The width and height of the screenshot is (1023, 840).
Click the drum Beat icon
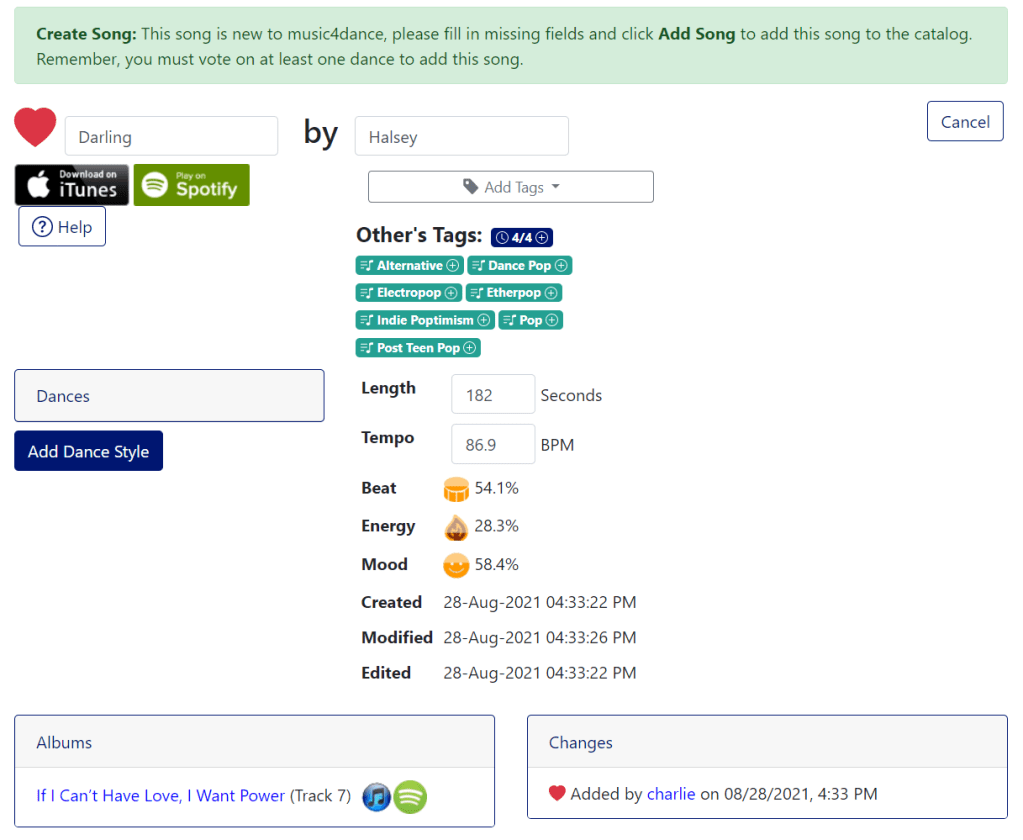(456, 489)
